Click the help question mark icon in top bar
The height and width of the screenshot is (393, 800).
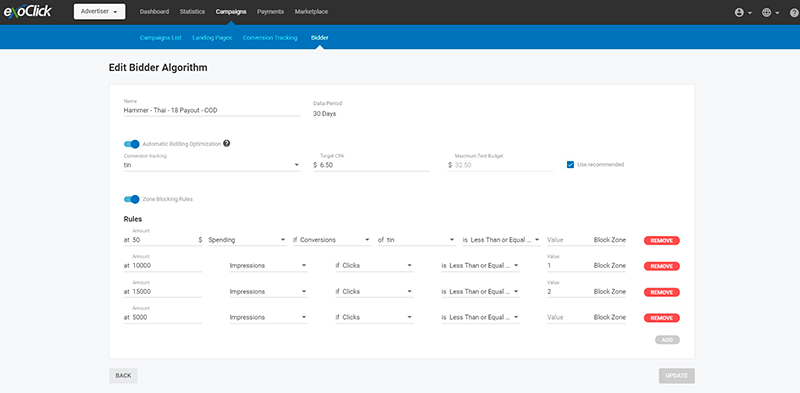coord(793,13)
